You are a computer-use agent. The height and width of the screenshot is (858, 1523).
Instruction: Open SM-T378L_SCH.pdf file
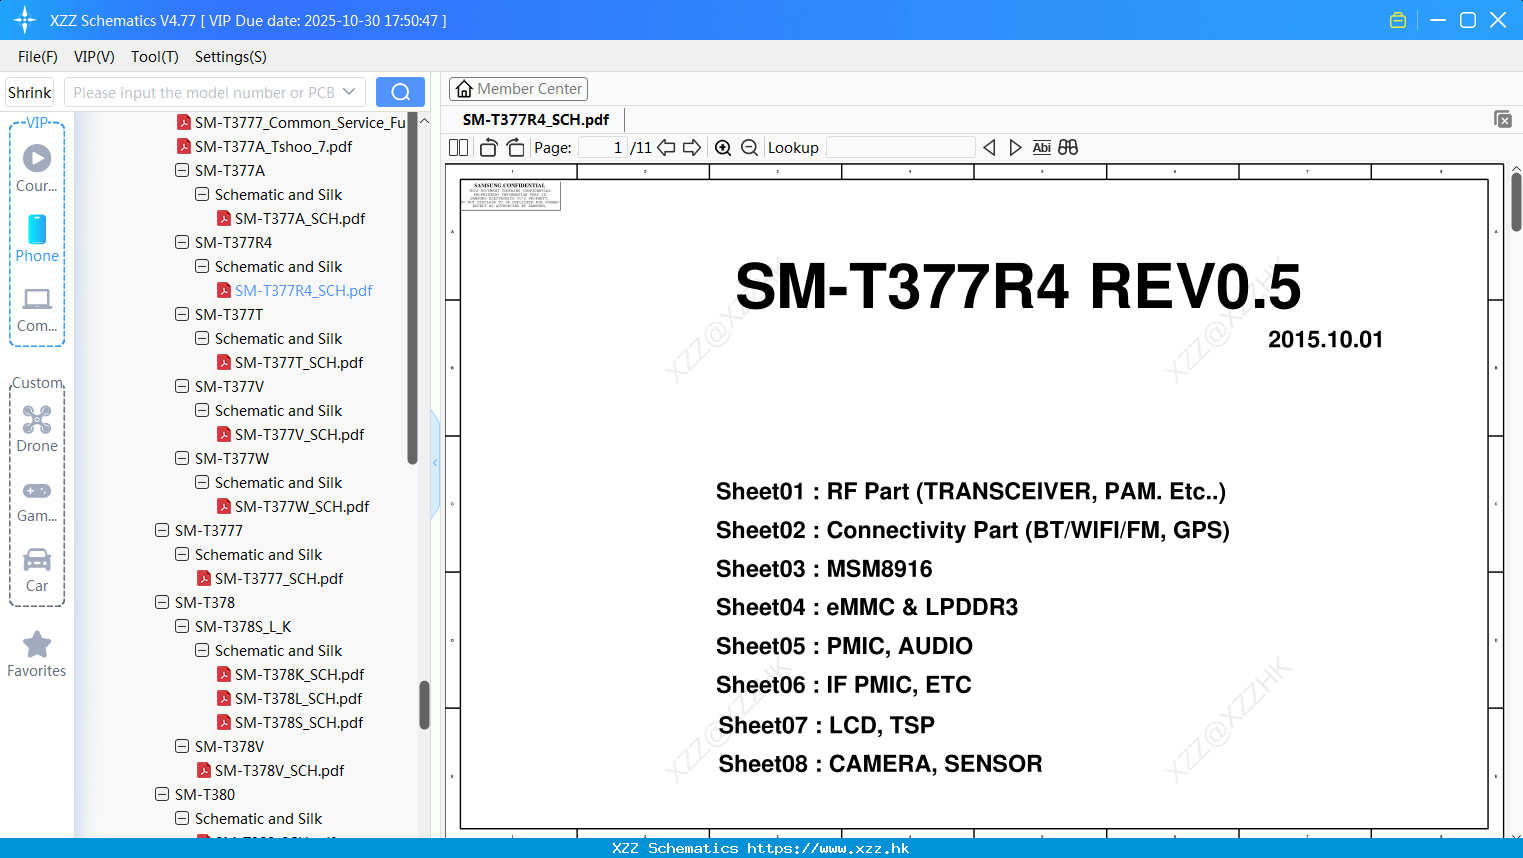290,698
